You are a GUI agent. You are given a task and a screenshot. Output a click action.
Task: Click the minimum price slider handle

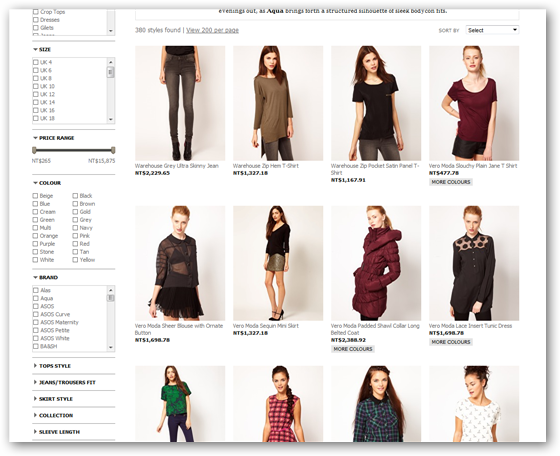[x=34, y=150]
